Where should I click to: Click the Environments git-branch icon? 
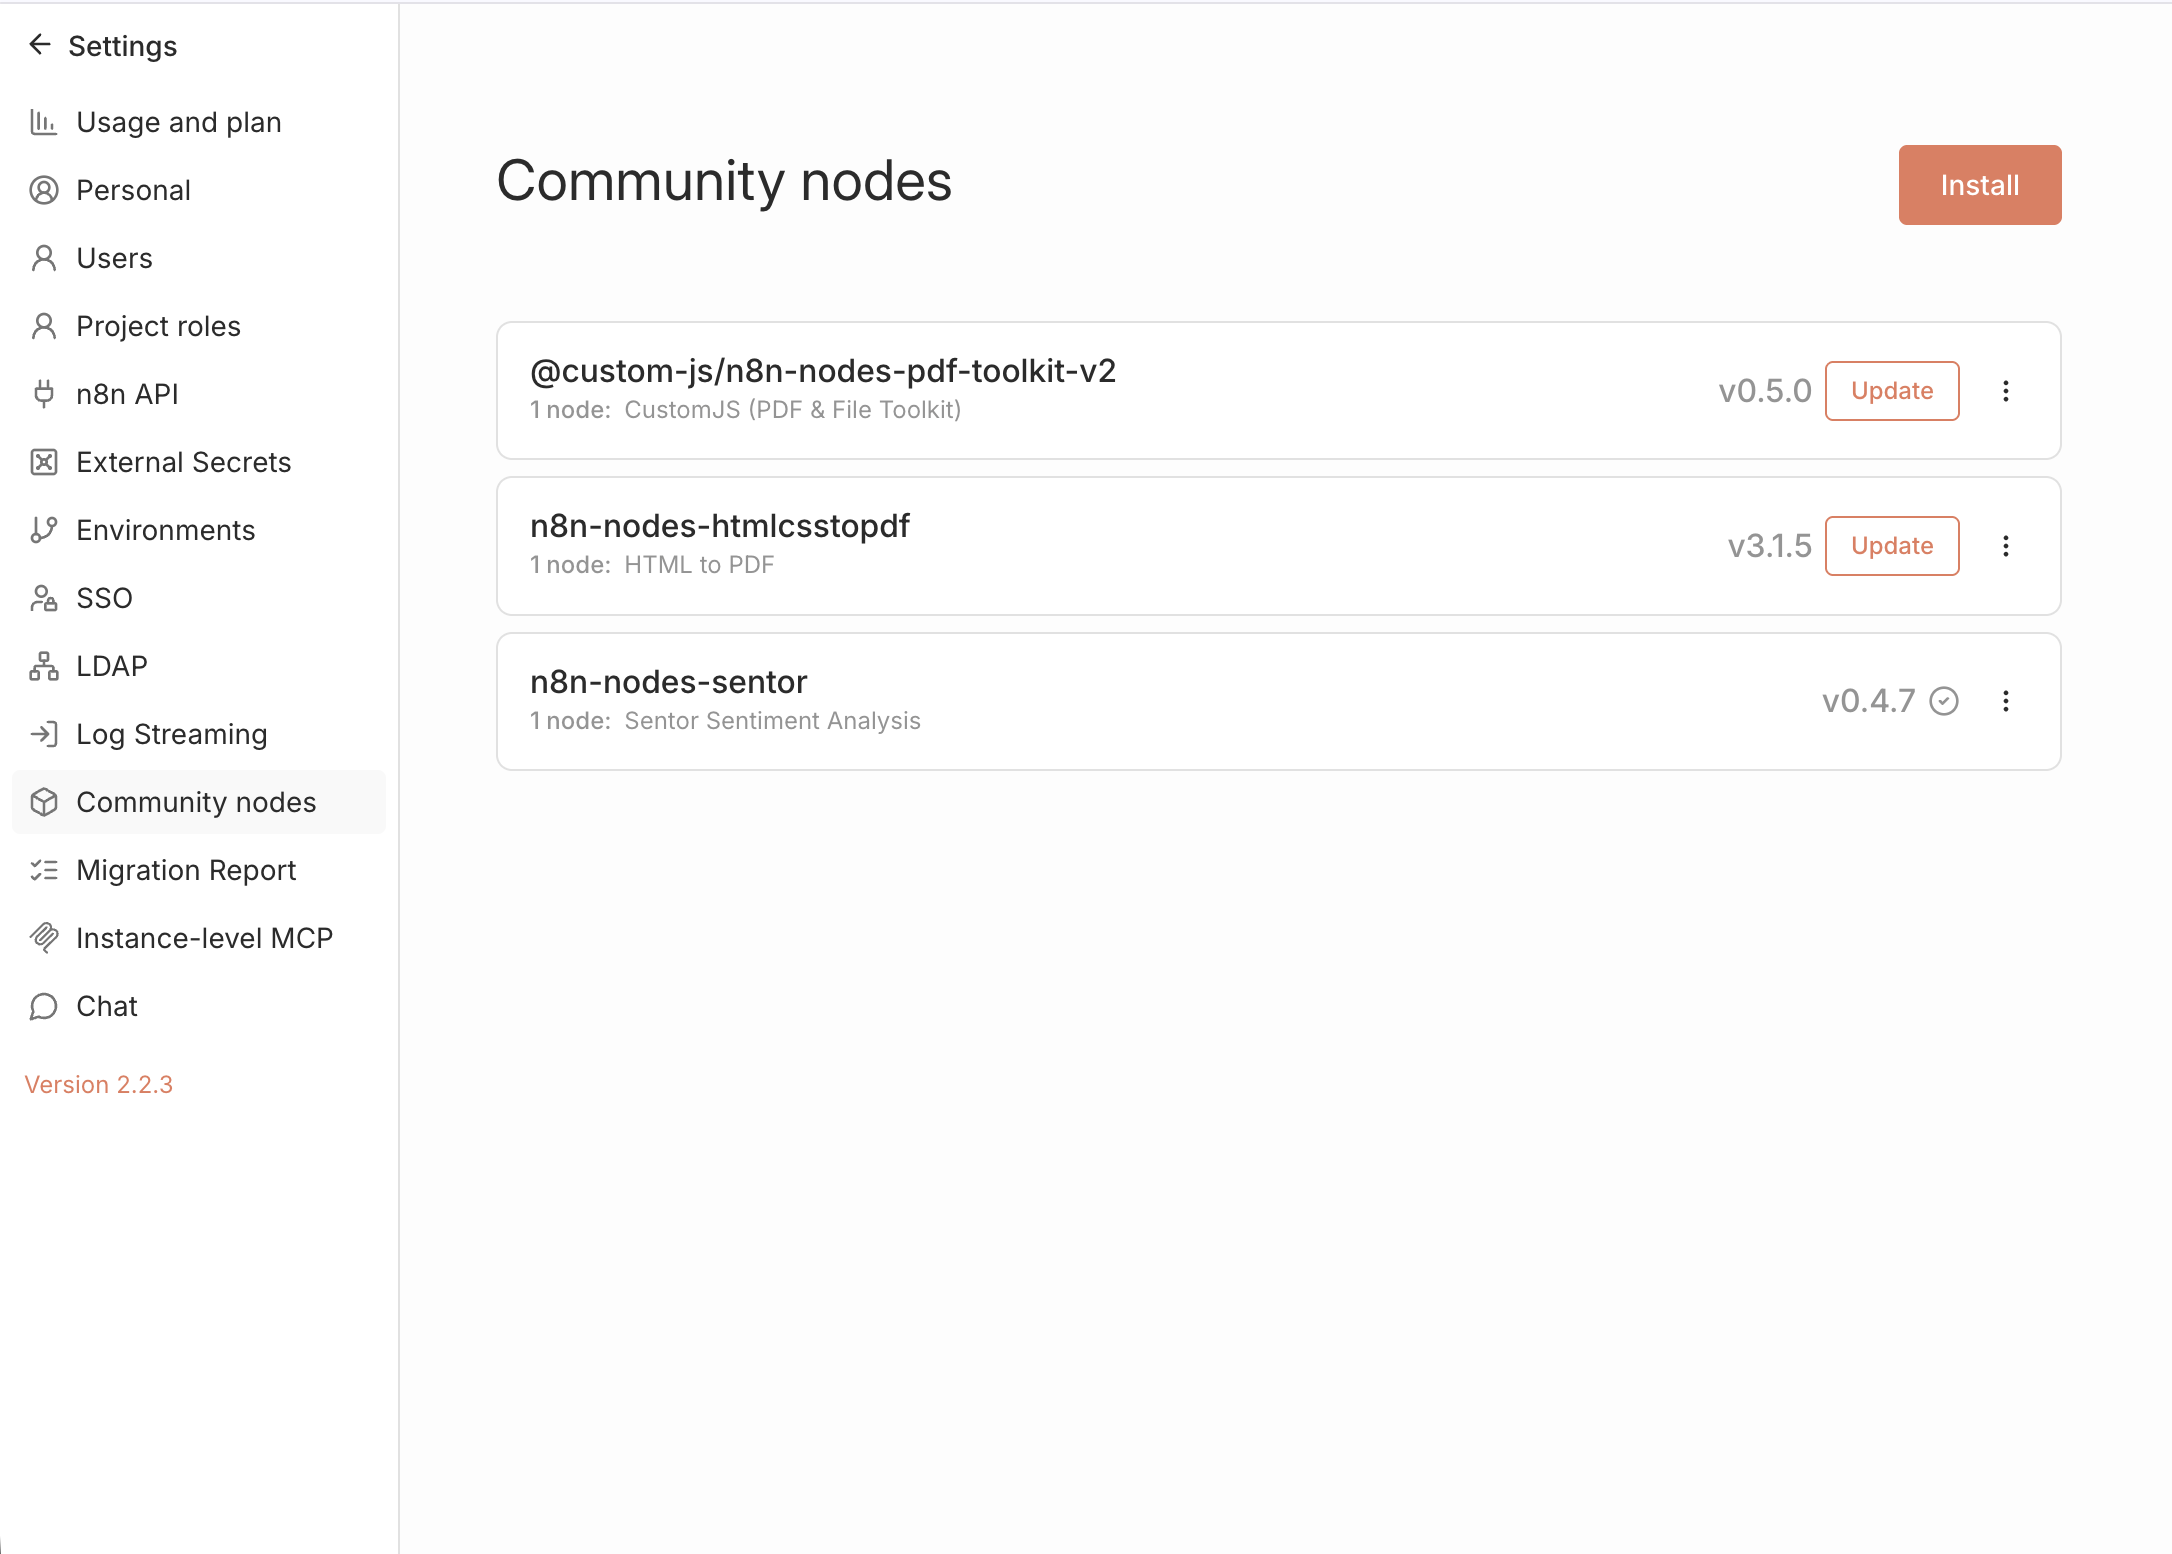[x=43, y=530]
